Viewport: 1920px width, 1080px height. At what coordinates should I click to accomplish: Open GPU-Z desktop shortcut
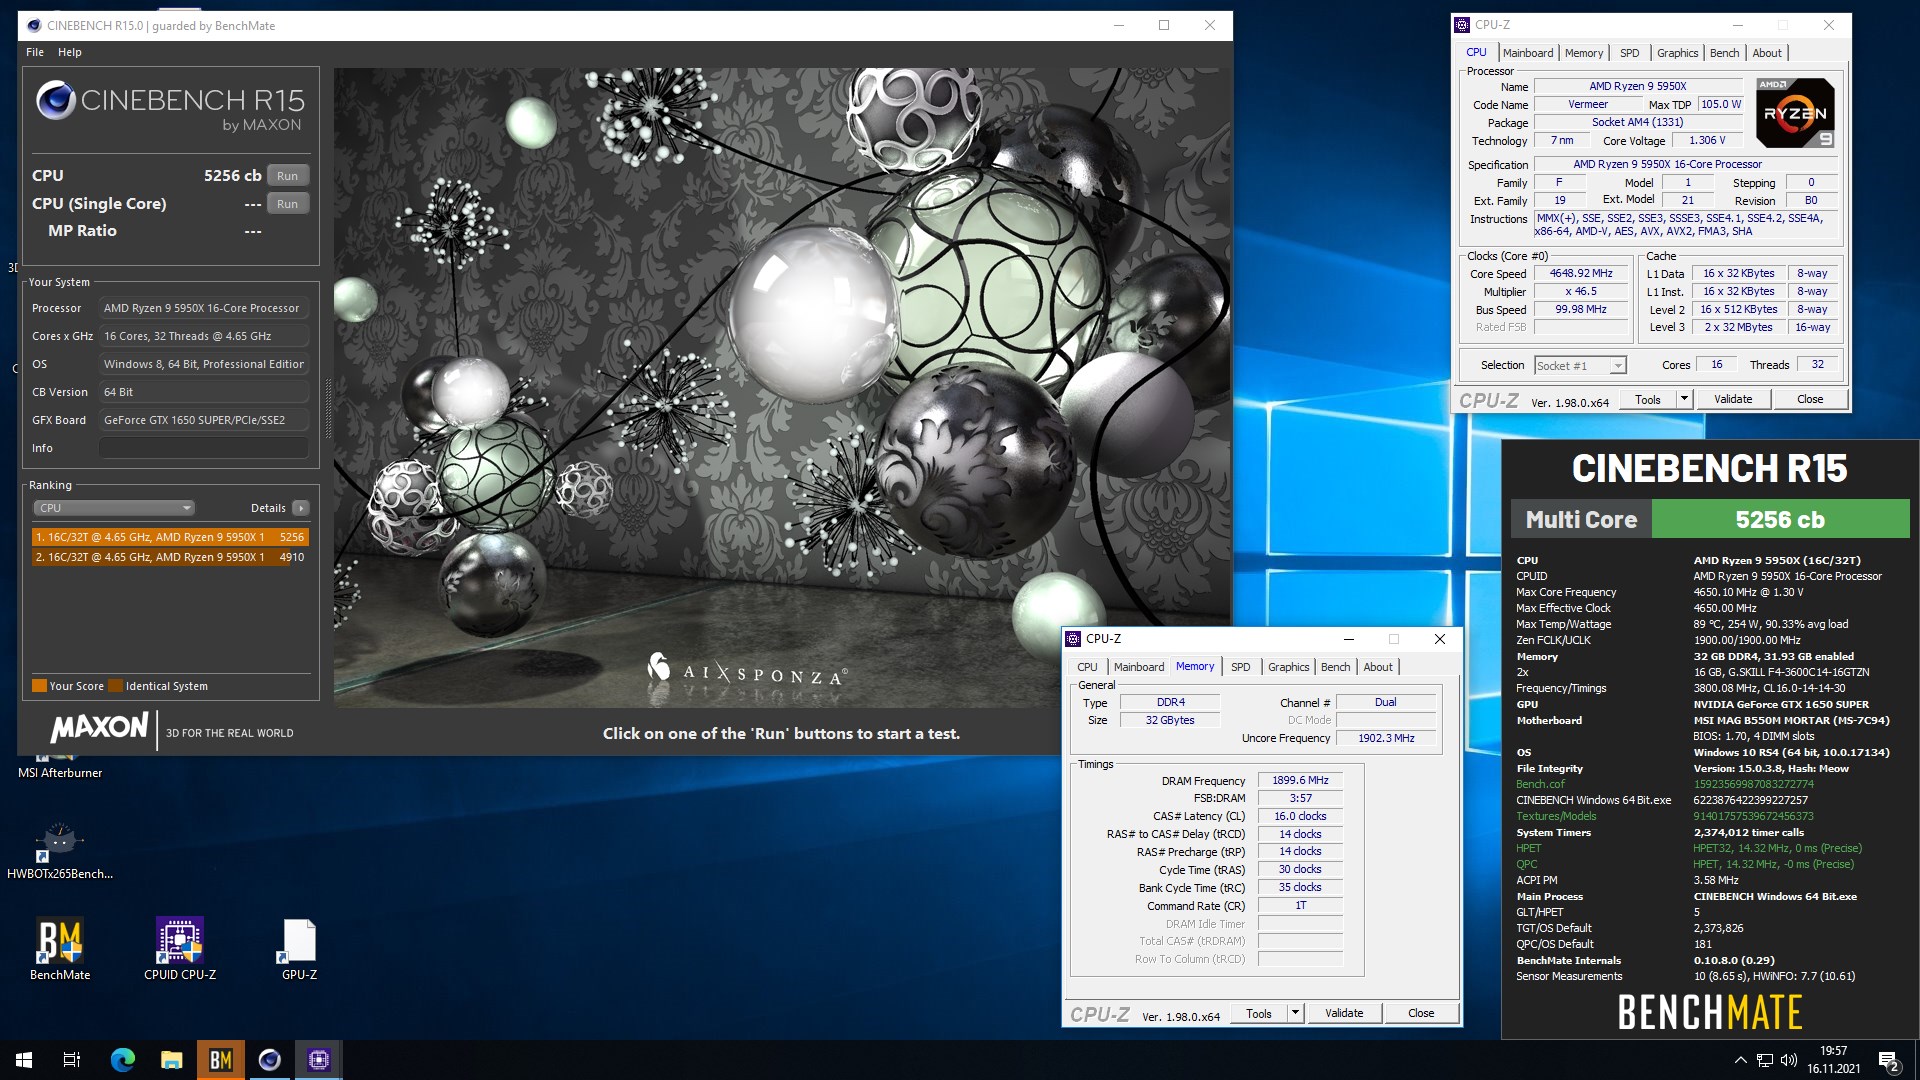(x=299, y=950)
